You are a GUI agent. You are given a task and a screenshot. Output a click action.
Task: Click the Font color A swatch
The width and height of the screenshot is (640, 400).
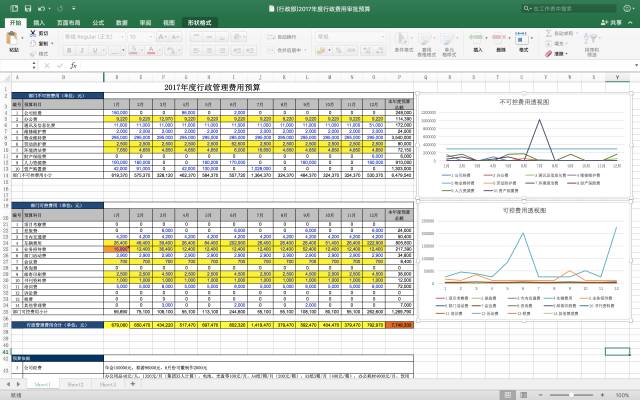(x=151, y=51)
